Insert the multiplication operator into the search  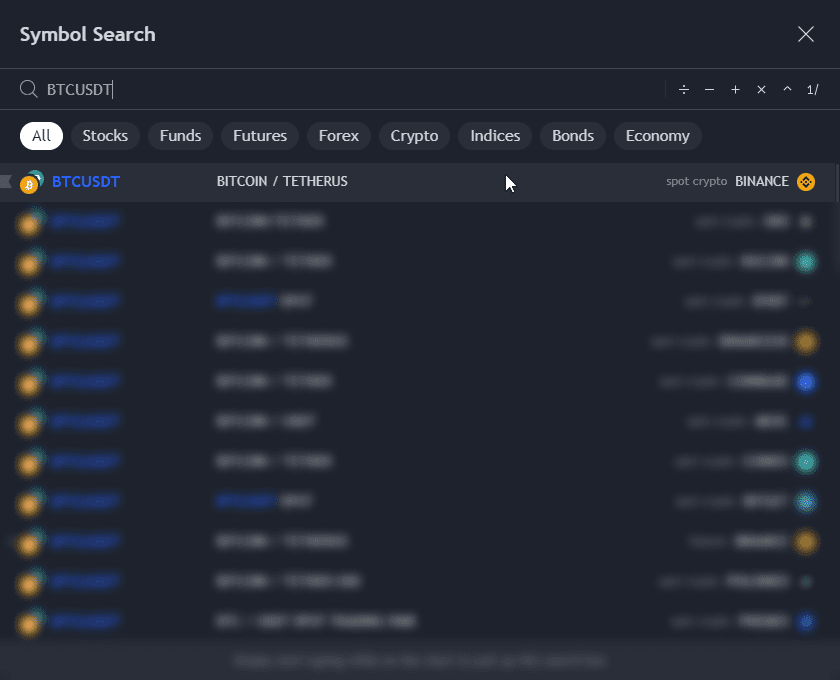(x=761, y=90)
